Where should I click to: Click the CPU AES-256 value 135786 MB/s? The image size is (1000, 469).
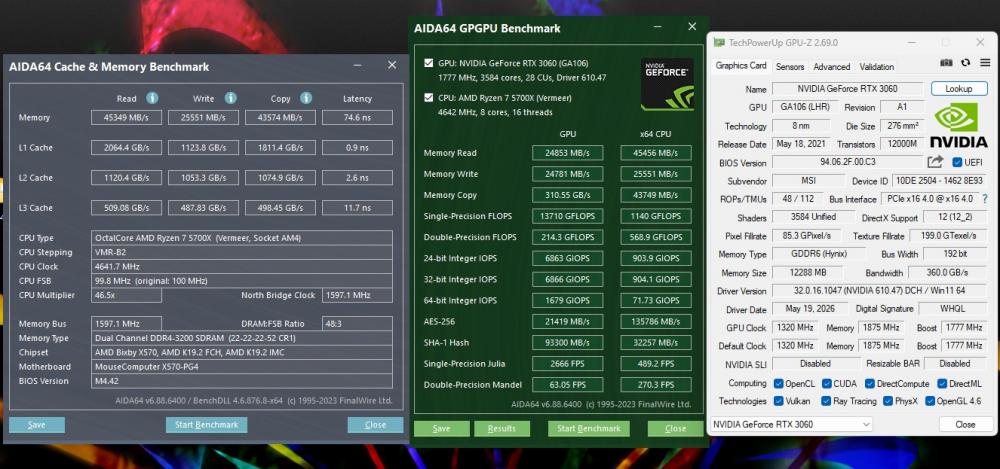point(656,322)
